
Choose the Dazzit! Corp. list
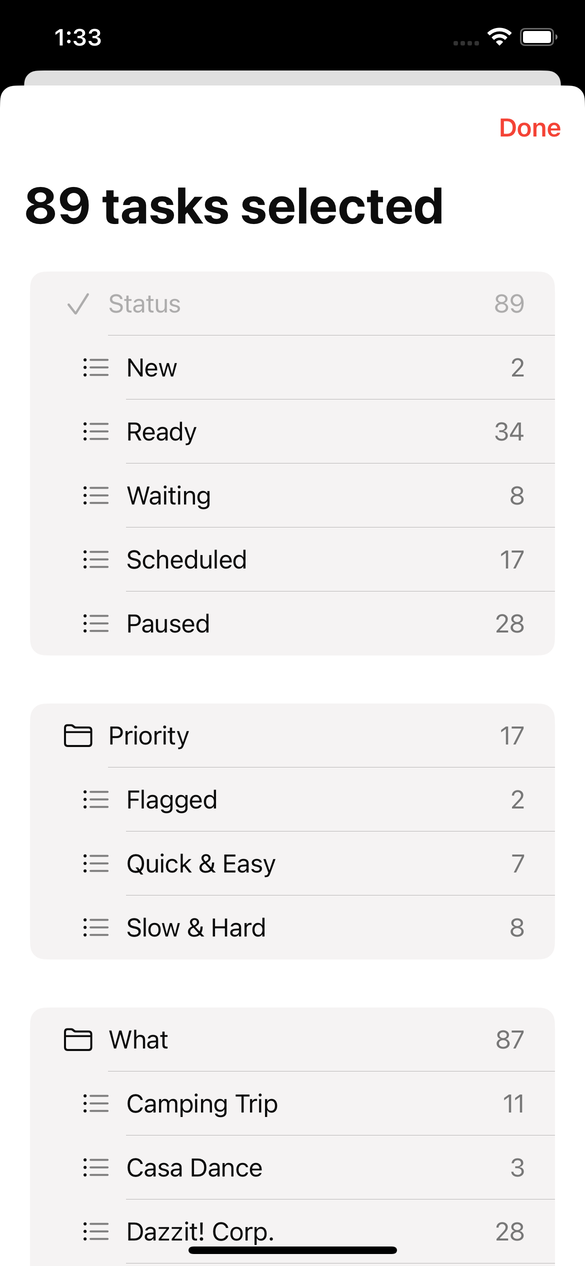(x=292, y=1232)
